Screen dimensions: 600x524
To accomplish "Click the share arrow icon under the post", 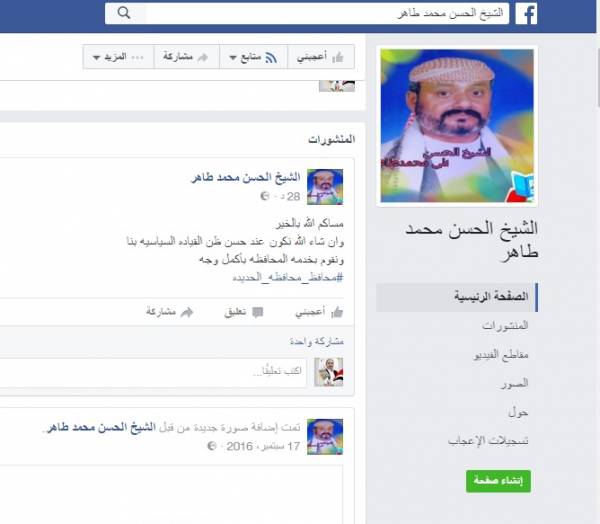I will click(187, 312).
